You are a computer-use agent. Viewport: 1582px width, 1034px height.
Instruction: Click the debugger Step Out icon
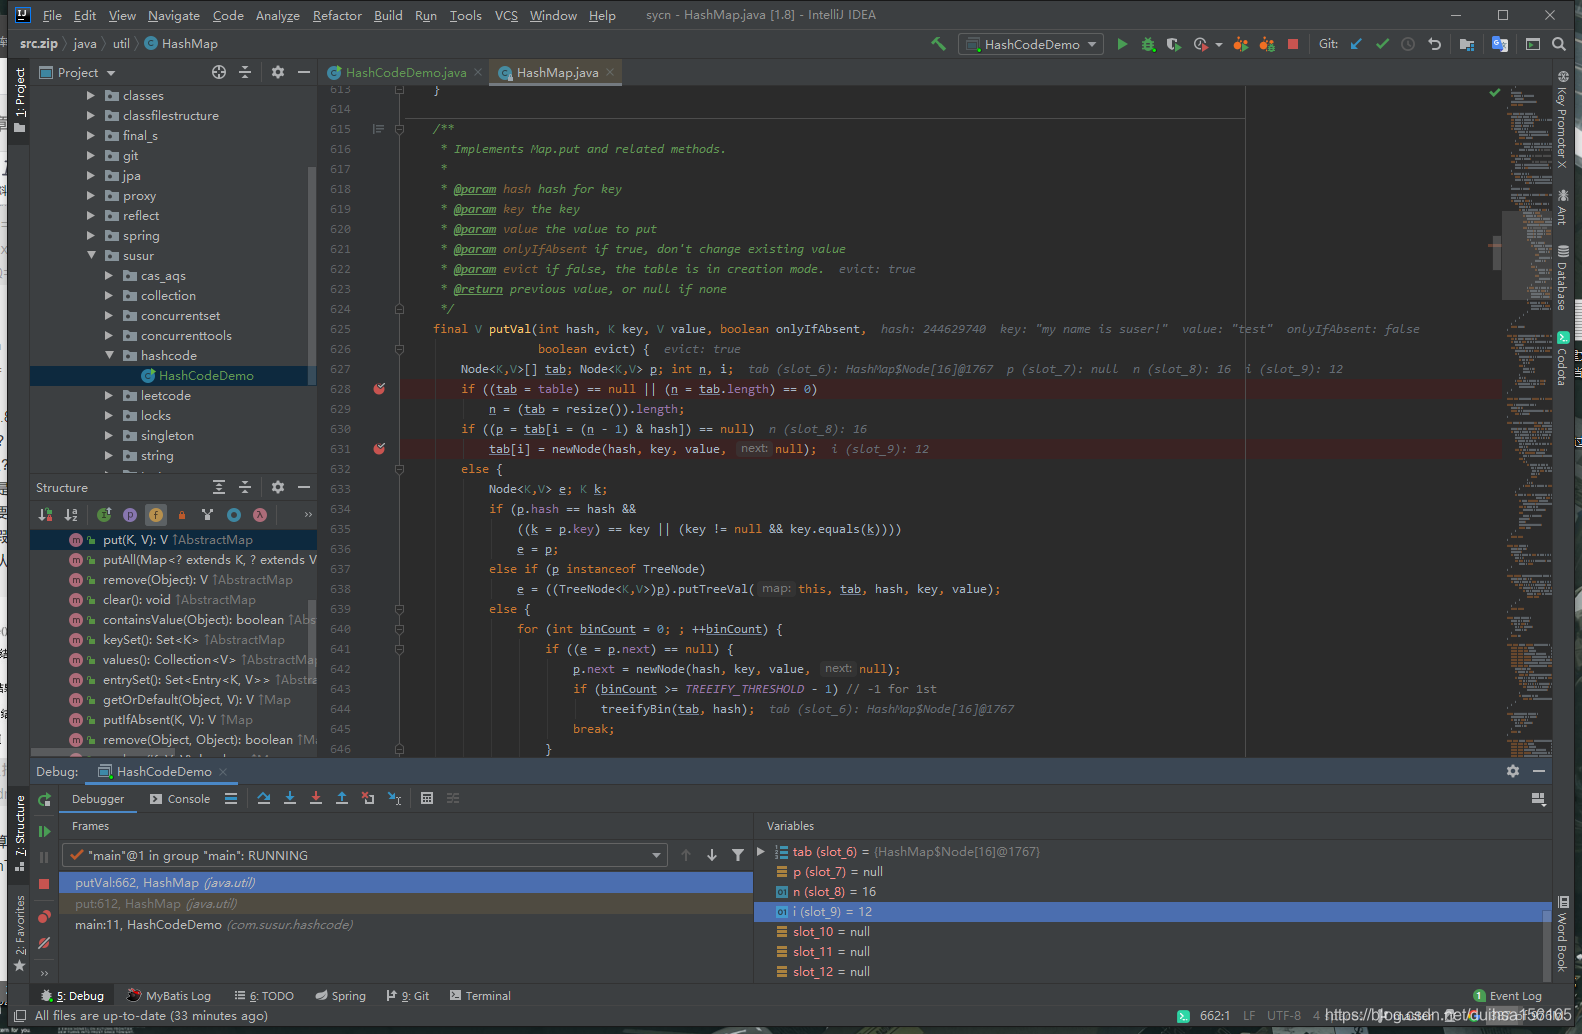click(x=342, y=798)
